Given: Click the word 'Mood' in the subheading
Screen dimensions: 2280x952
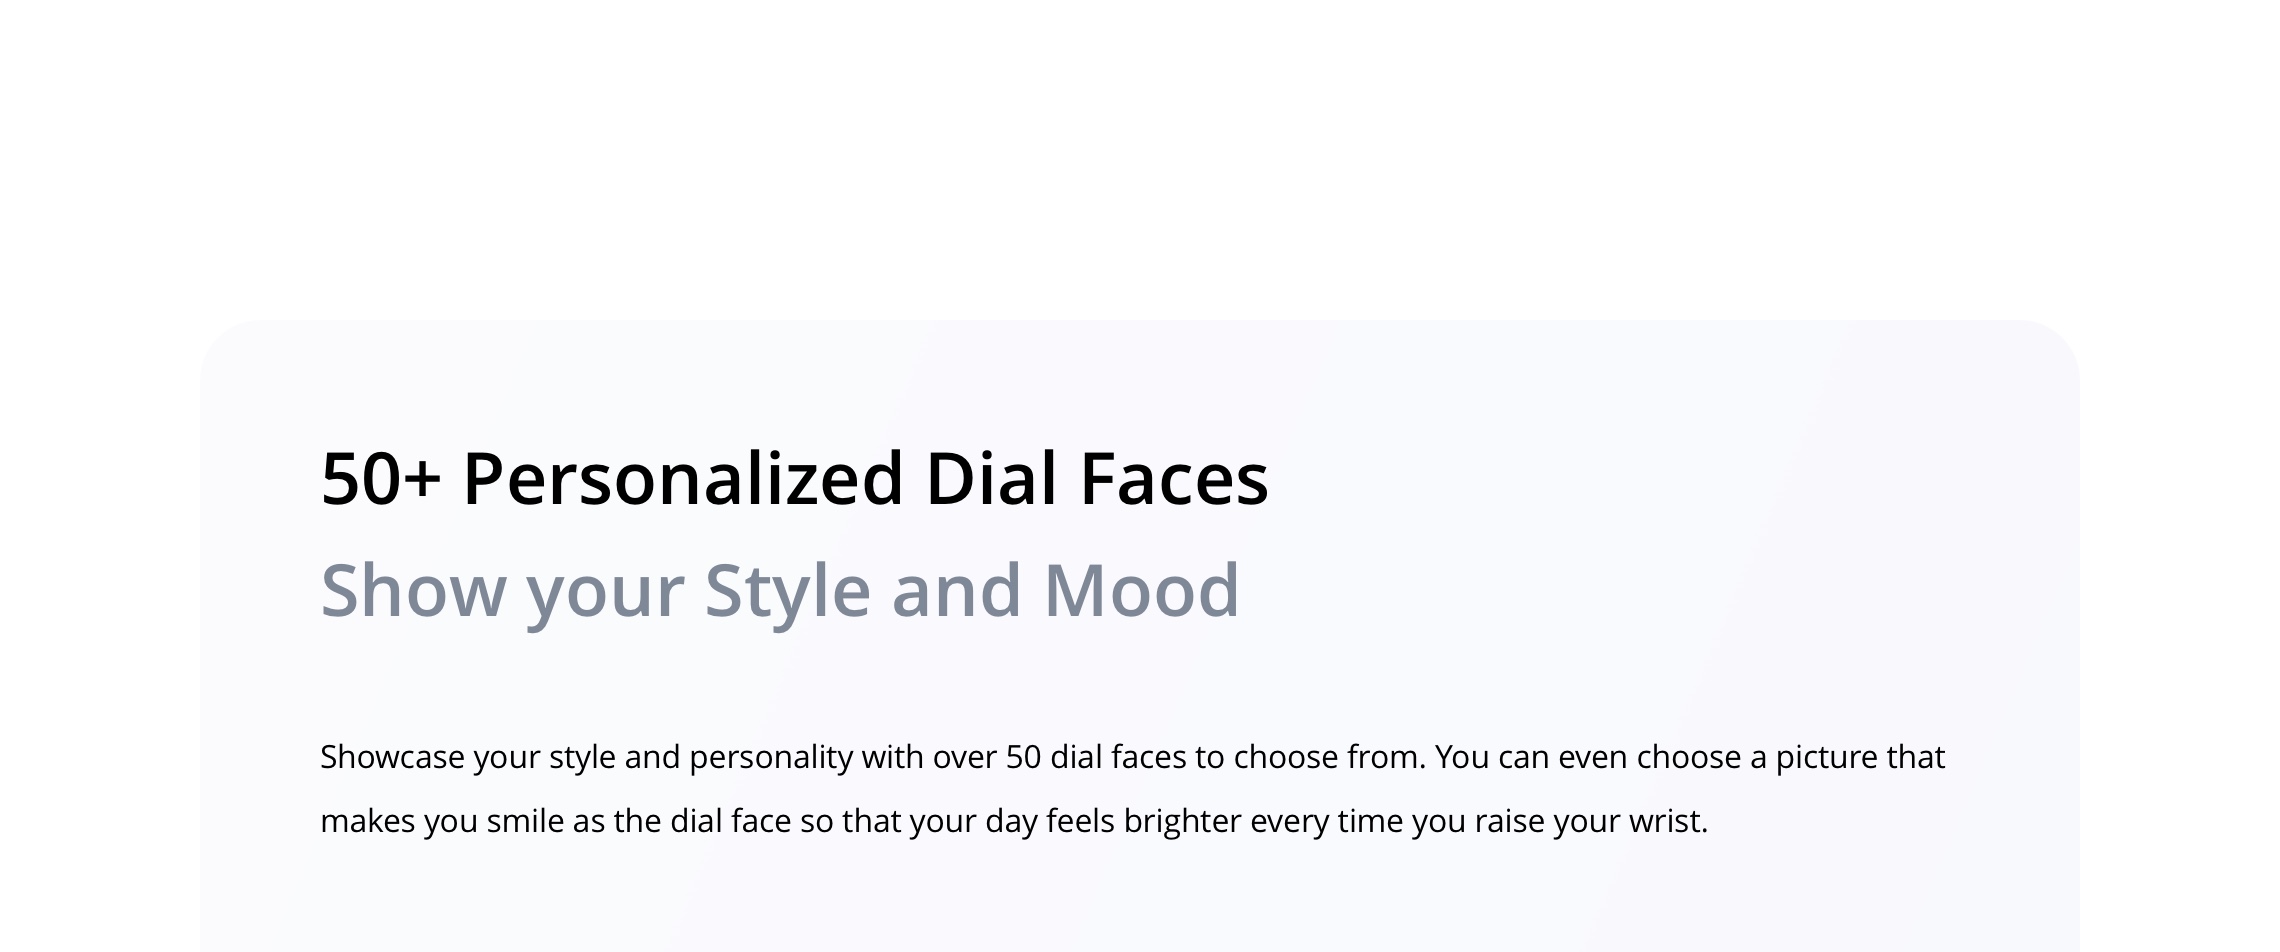Looking at the screenshot, I should point(1141,591).
